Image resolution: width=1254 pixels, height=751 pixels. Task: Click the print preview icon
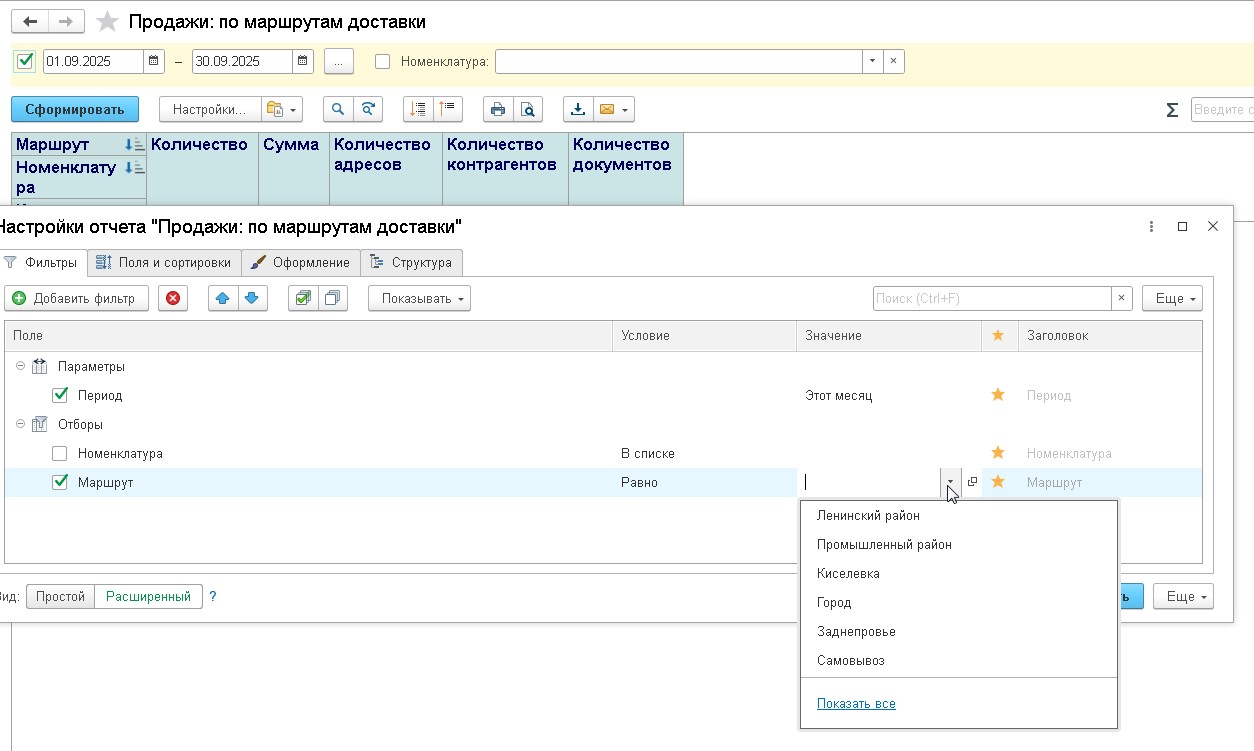(x=527, y=109)
